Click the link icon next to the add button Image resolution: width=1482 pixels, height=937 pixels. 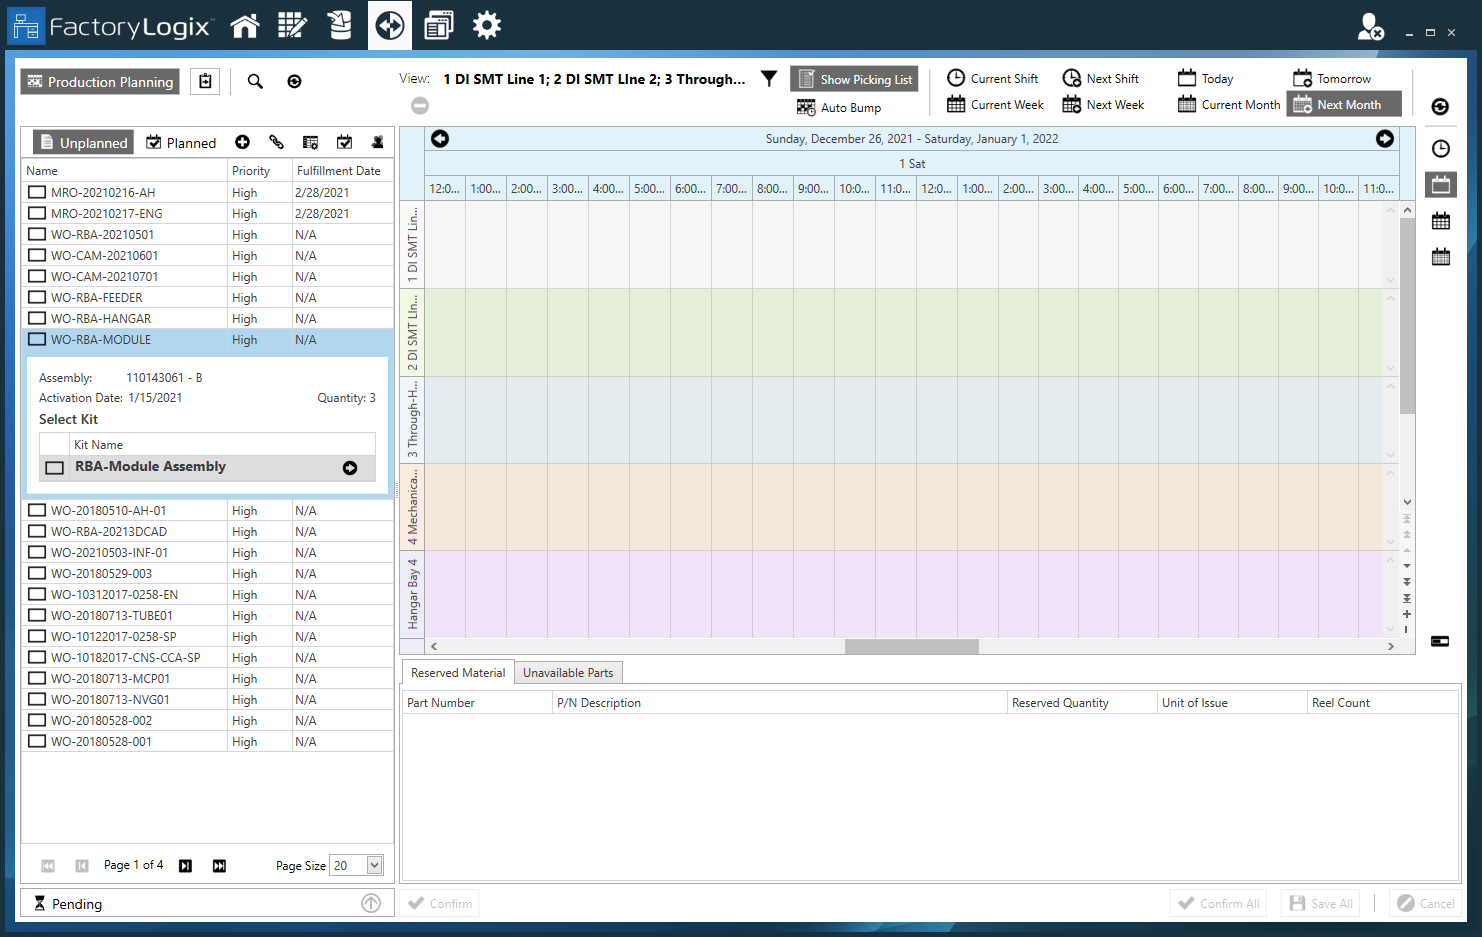(x=276, y=142)
